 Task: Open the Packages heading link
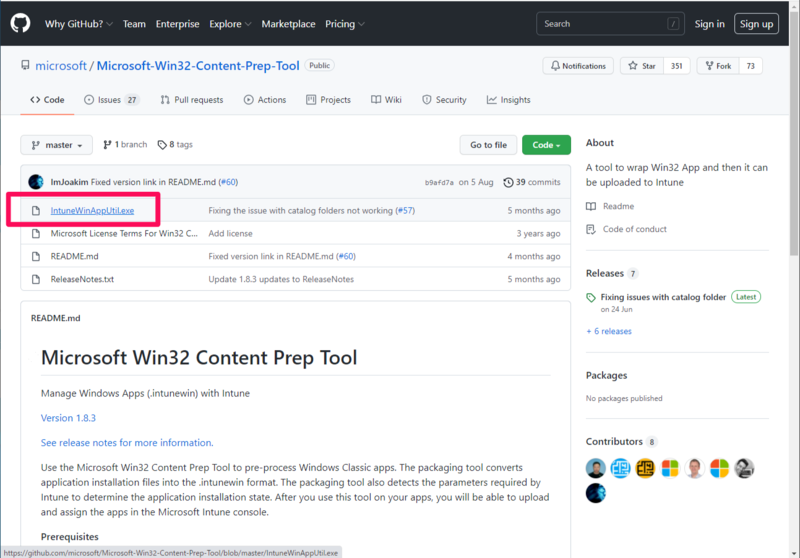tap(606, 375)
